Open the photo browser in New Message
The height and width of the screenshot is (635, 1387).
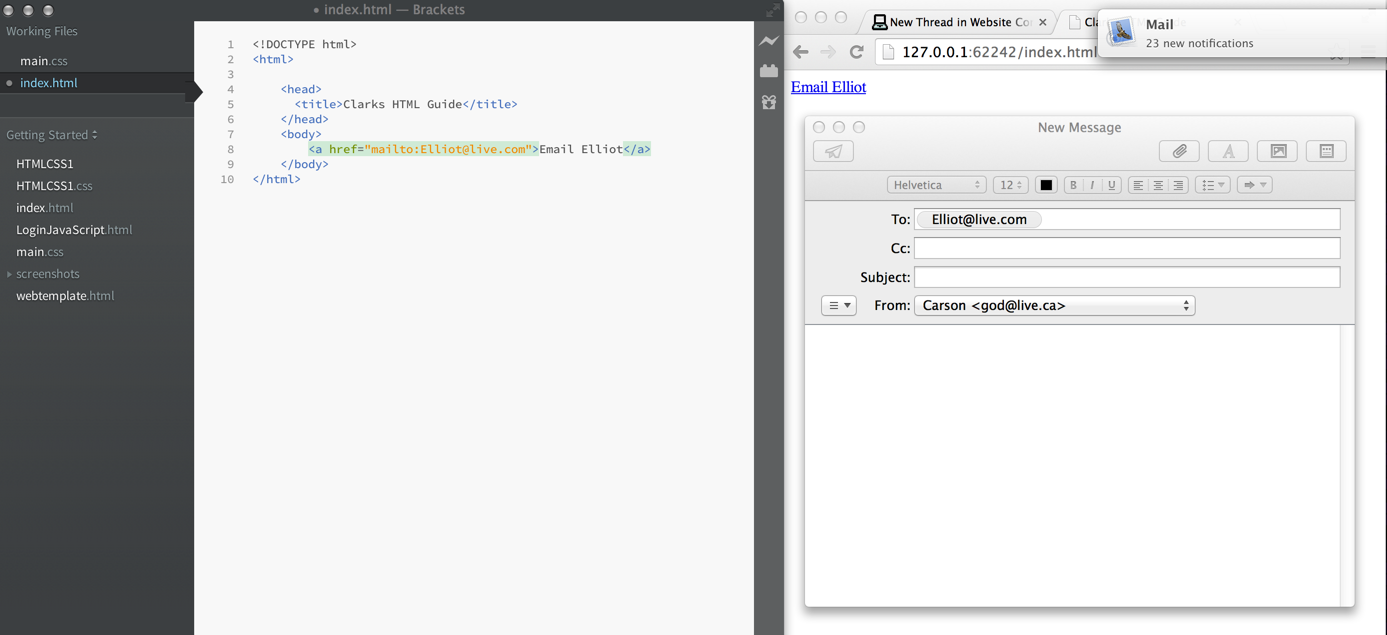[x=1278, y=151]
